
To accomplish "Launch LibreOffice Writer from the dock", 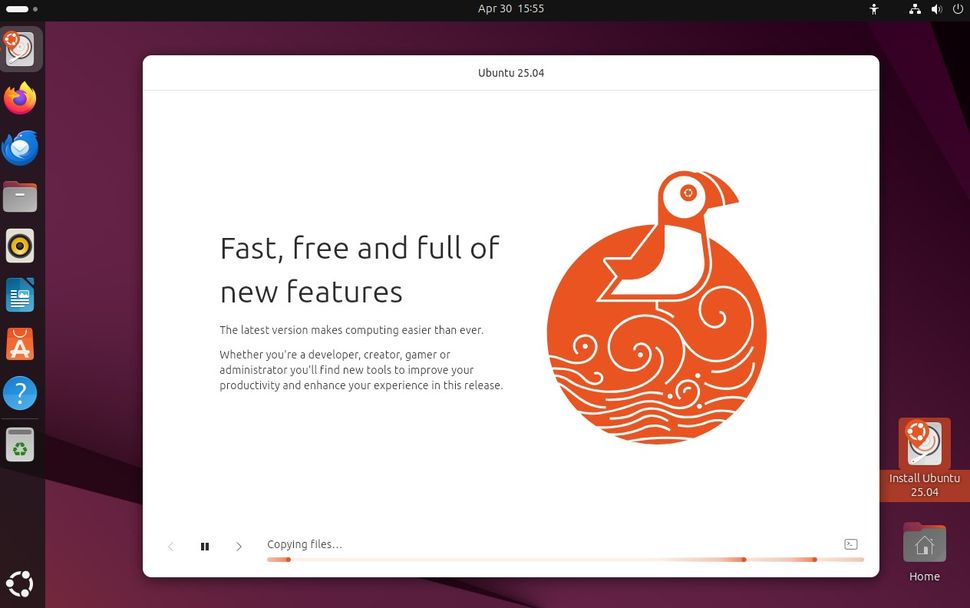I will pyautogui.click(x=20, y=294).
